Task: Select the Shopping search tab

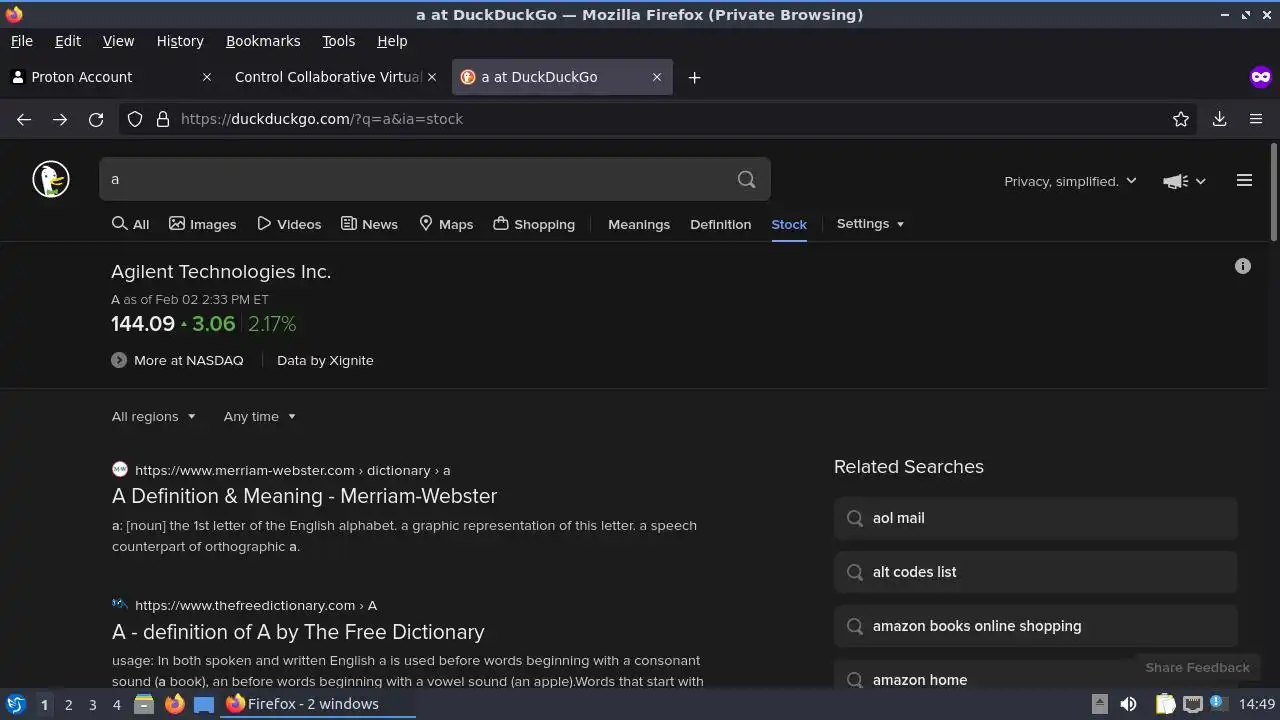Action: pos(534,224)
